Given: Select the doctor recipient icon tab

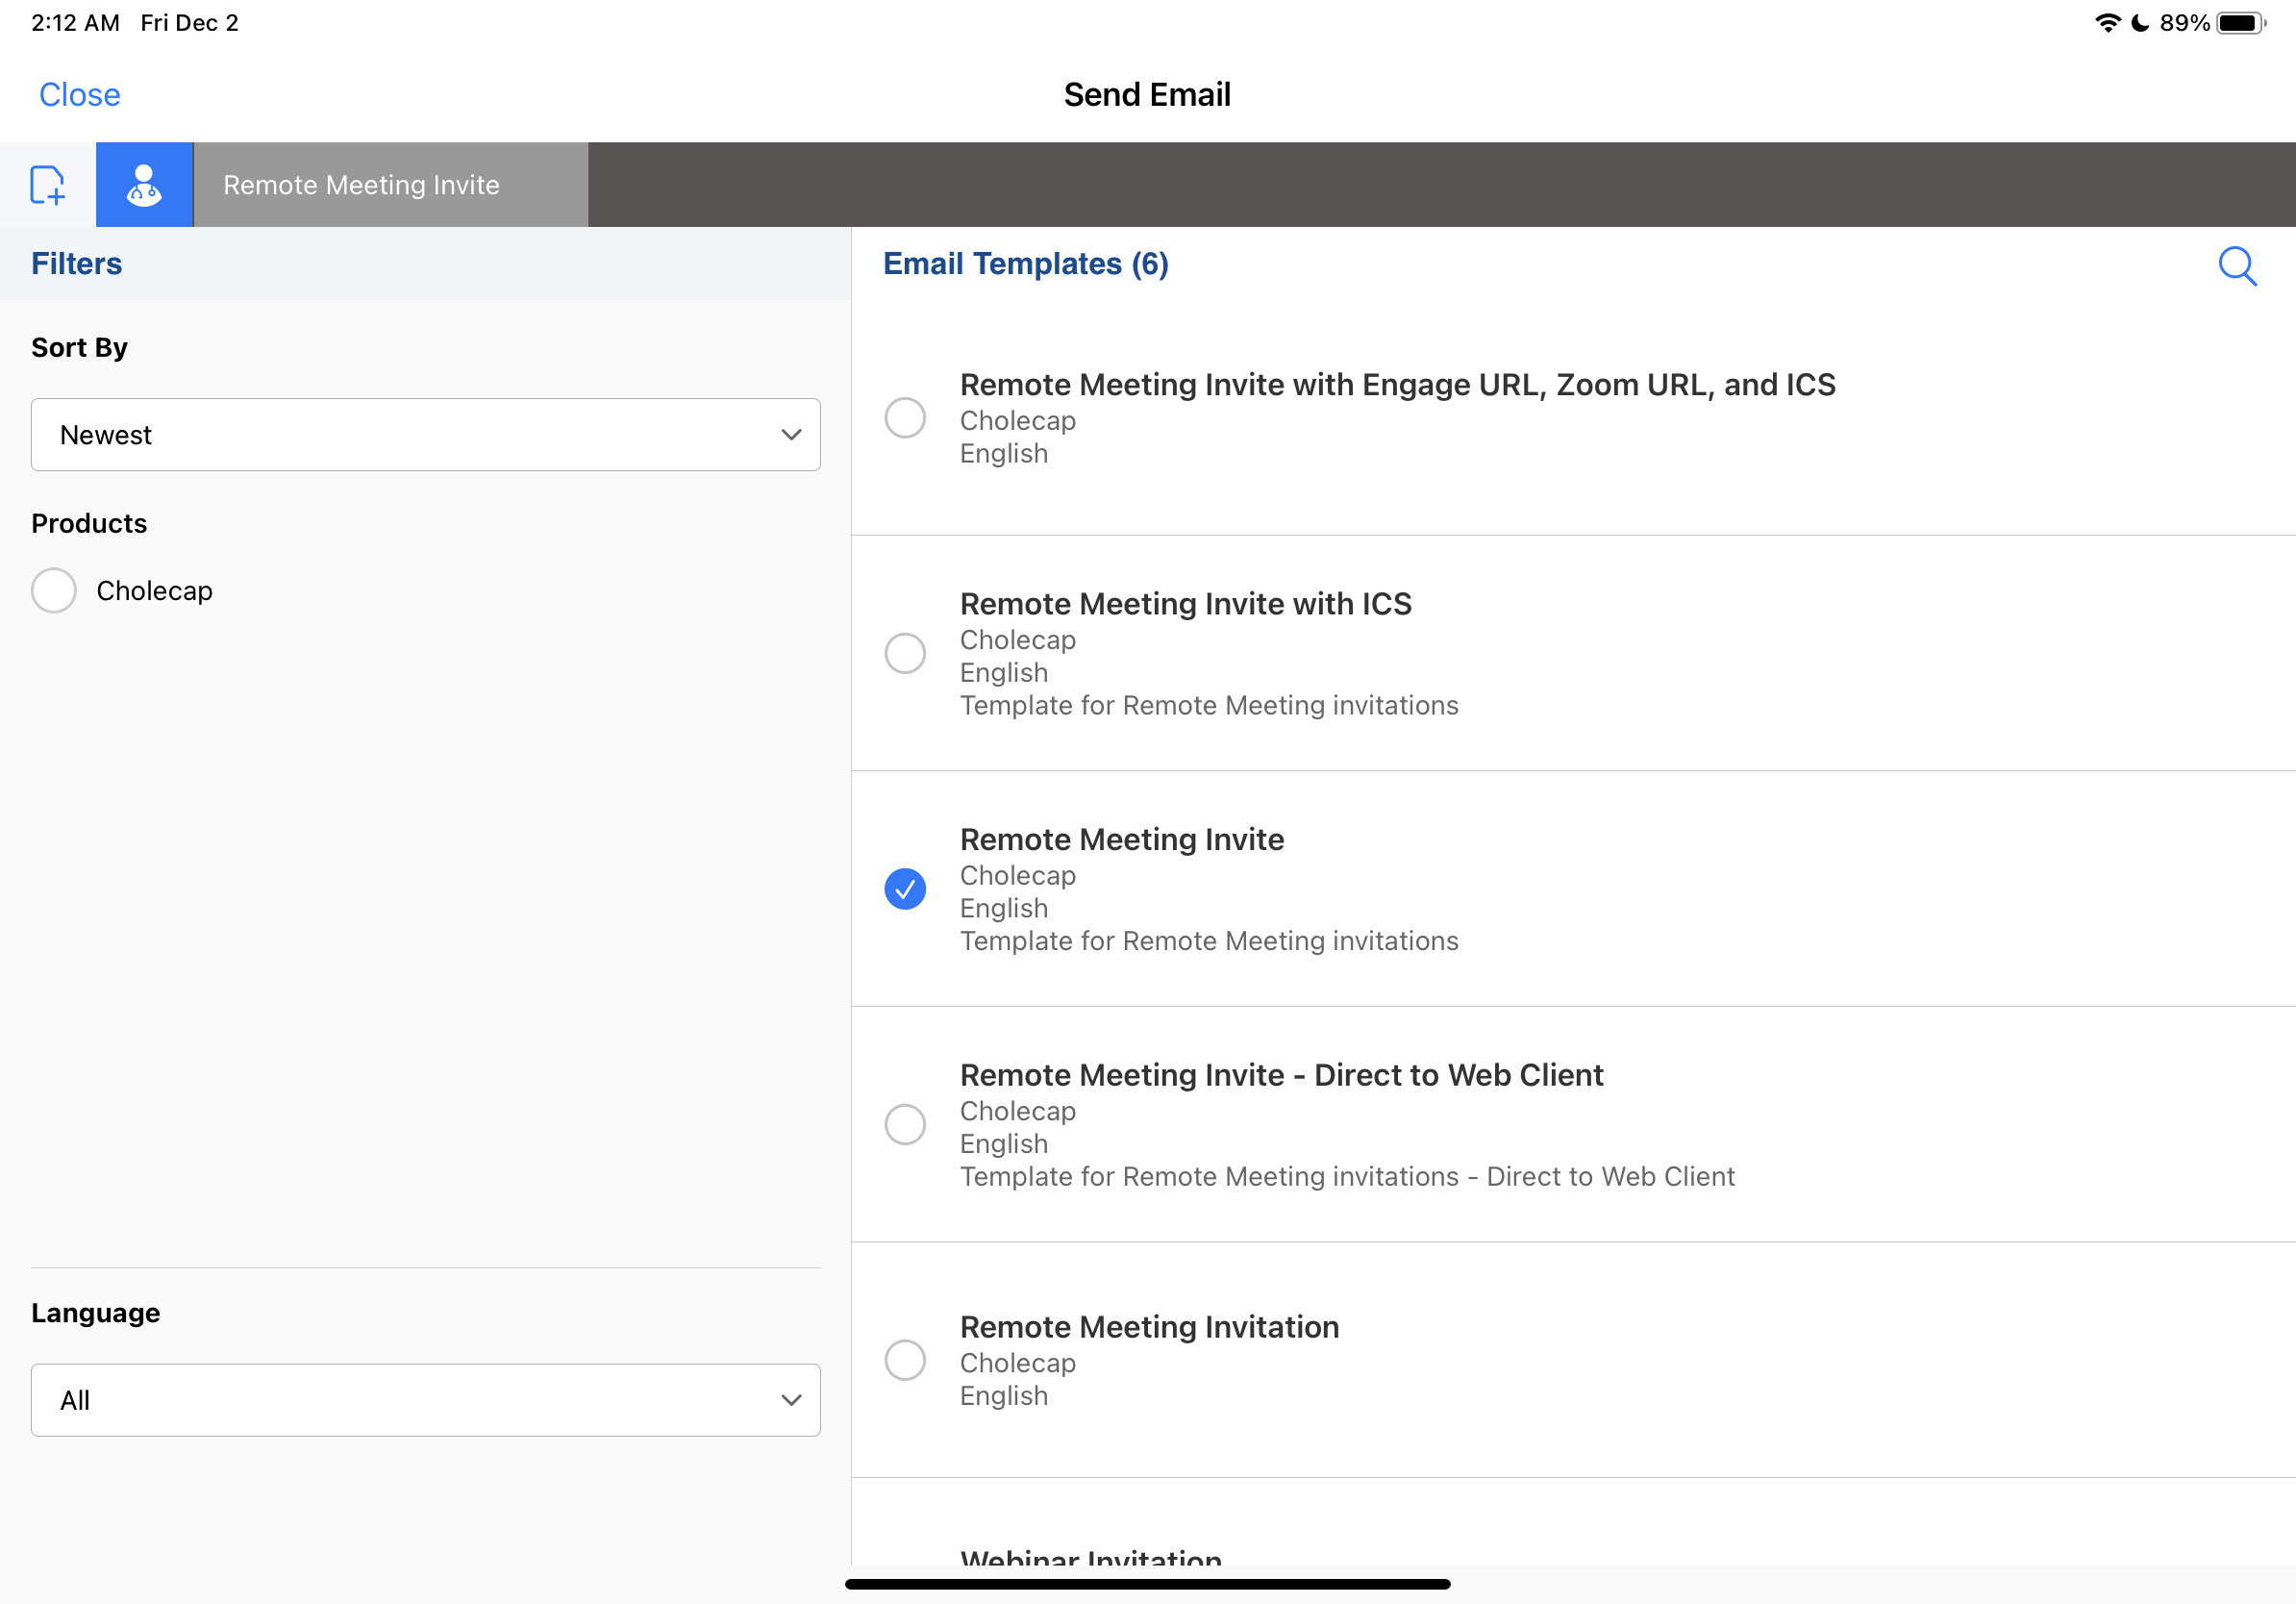Looking at the screenshot, I should (144, 185).
